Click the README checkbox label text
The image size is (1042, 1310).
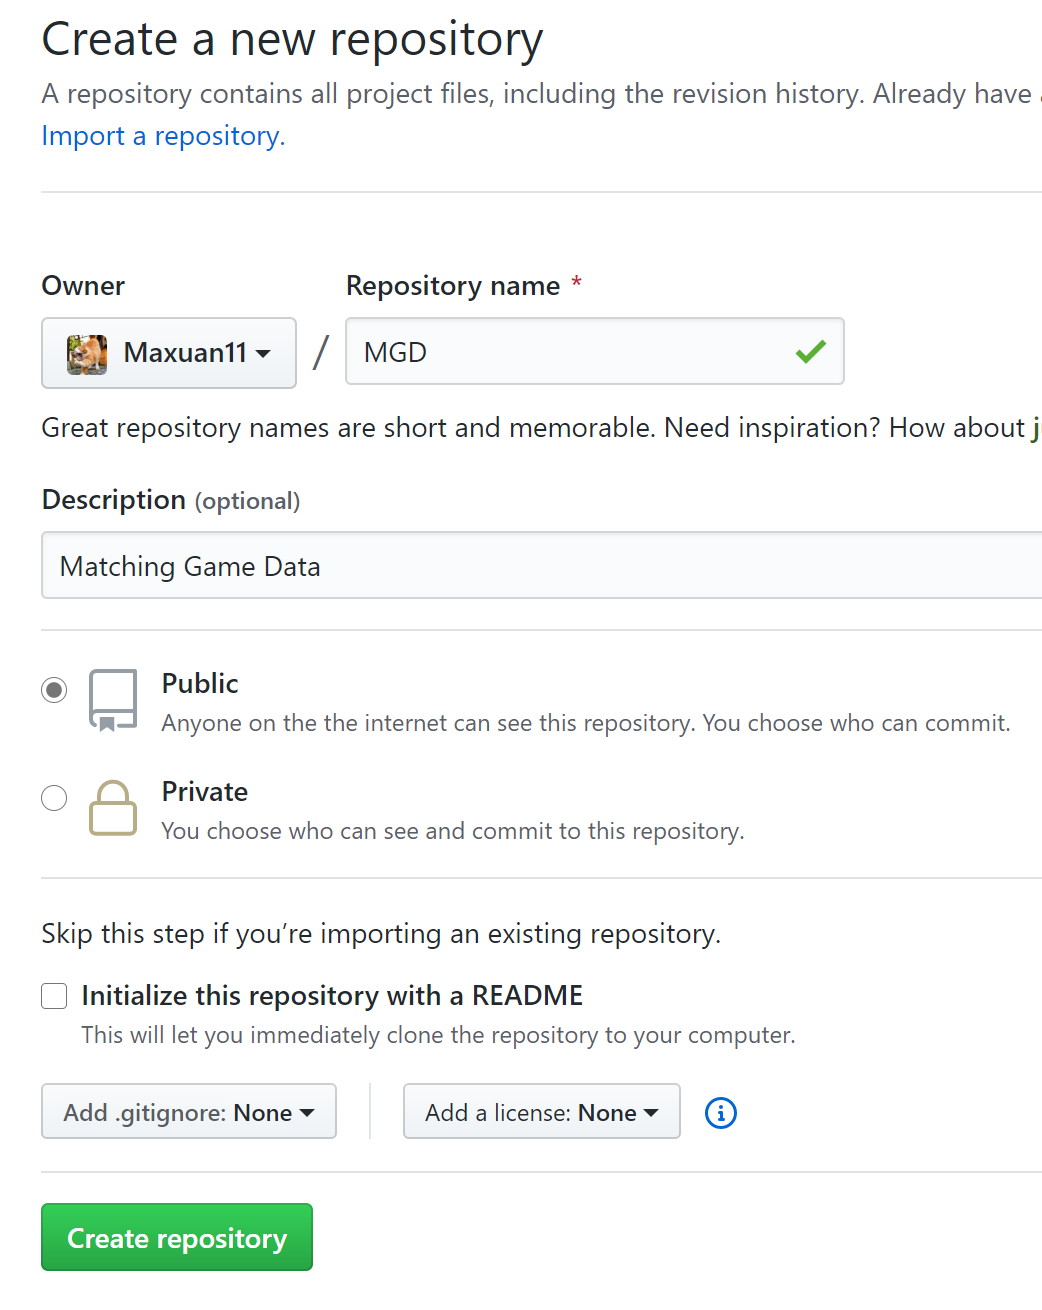tap(332, 996)
